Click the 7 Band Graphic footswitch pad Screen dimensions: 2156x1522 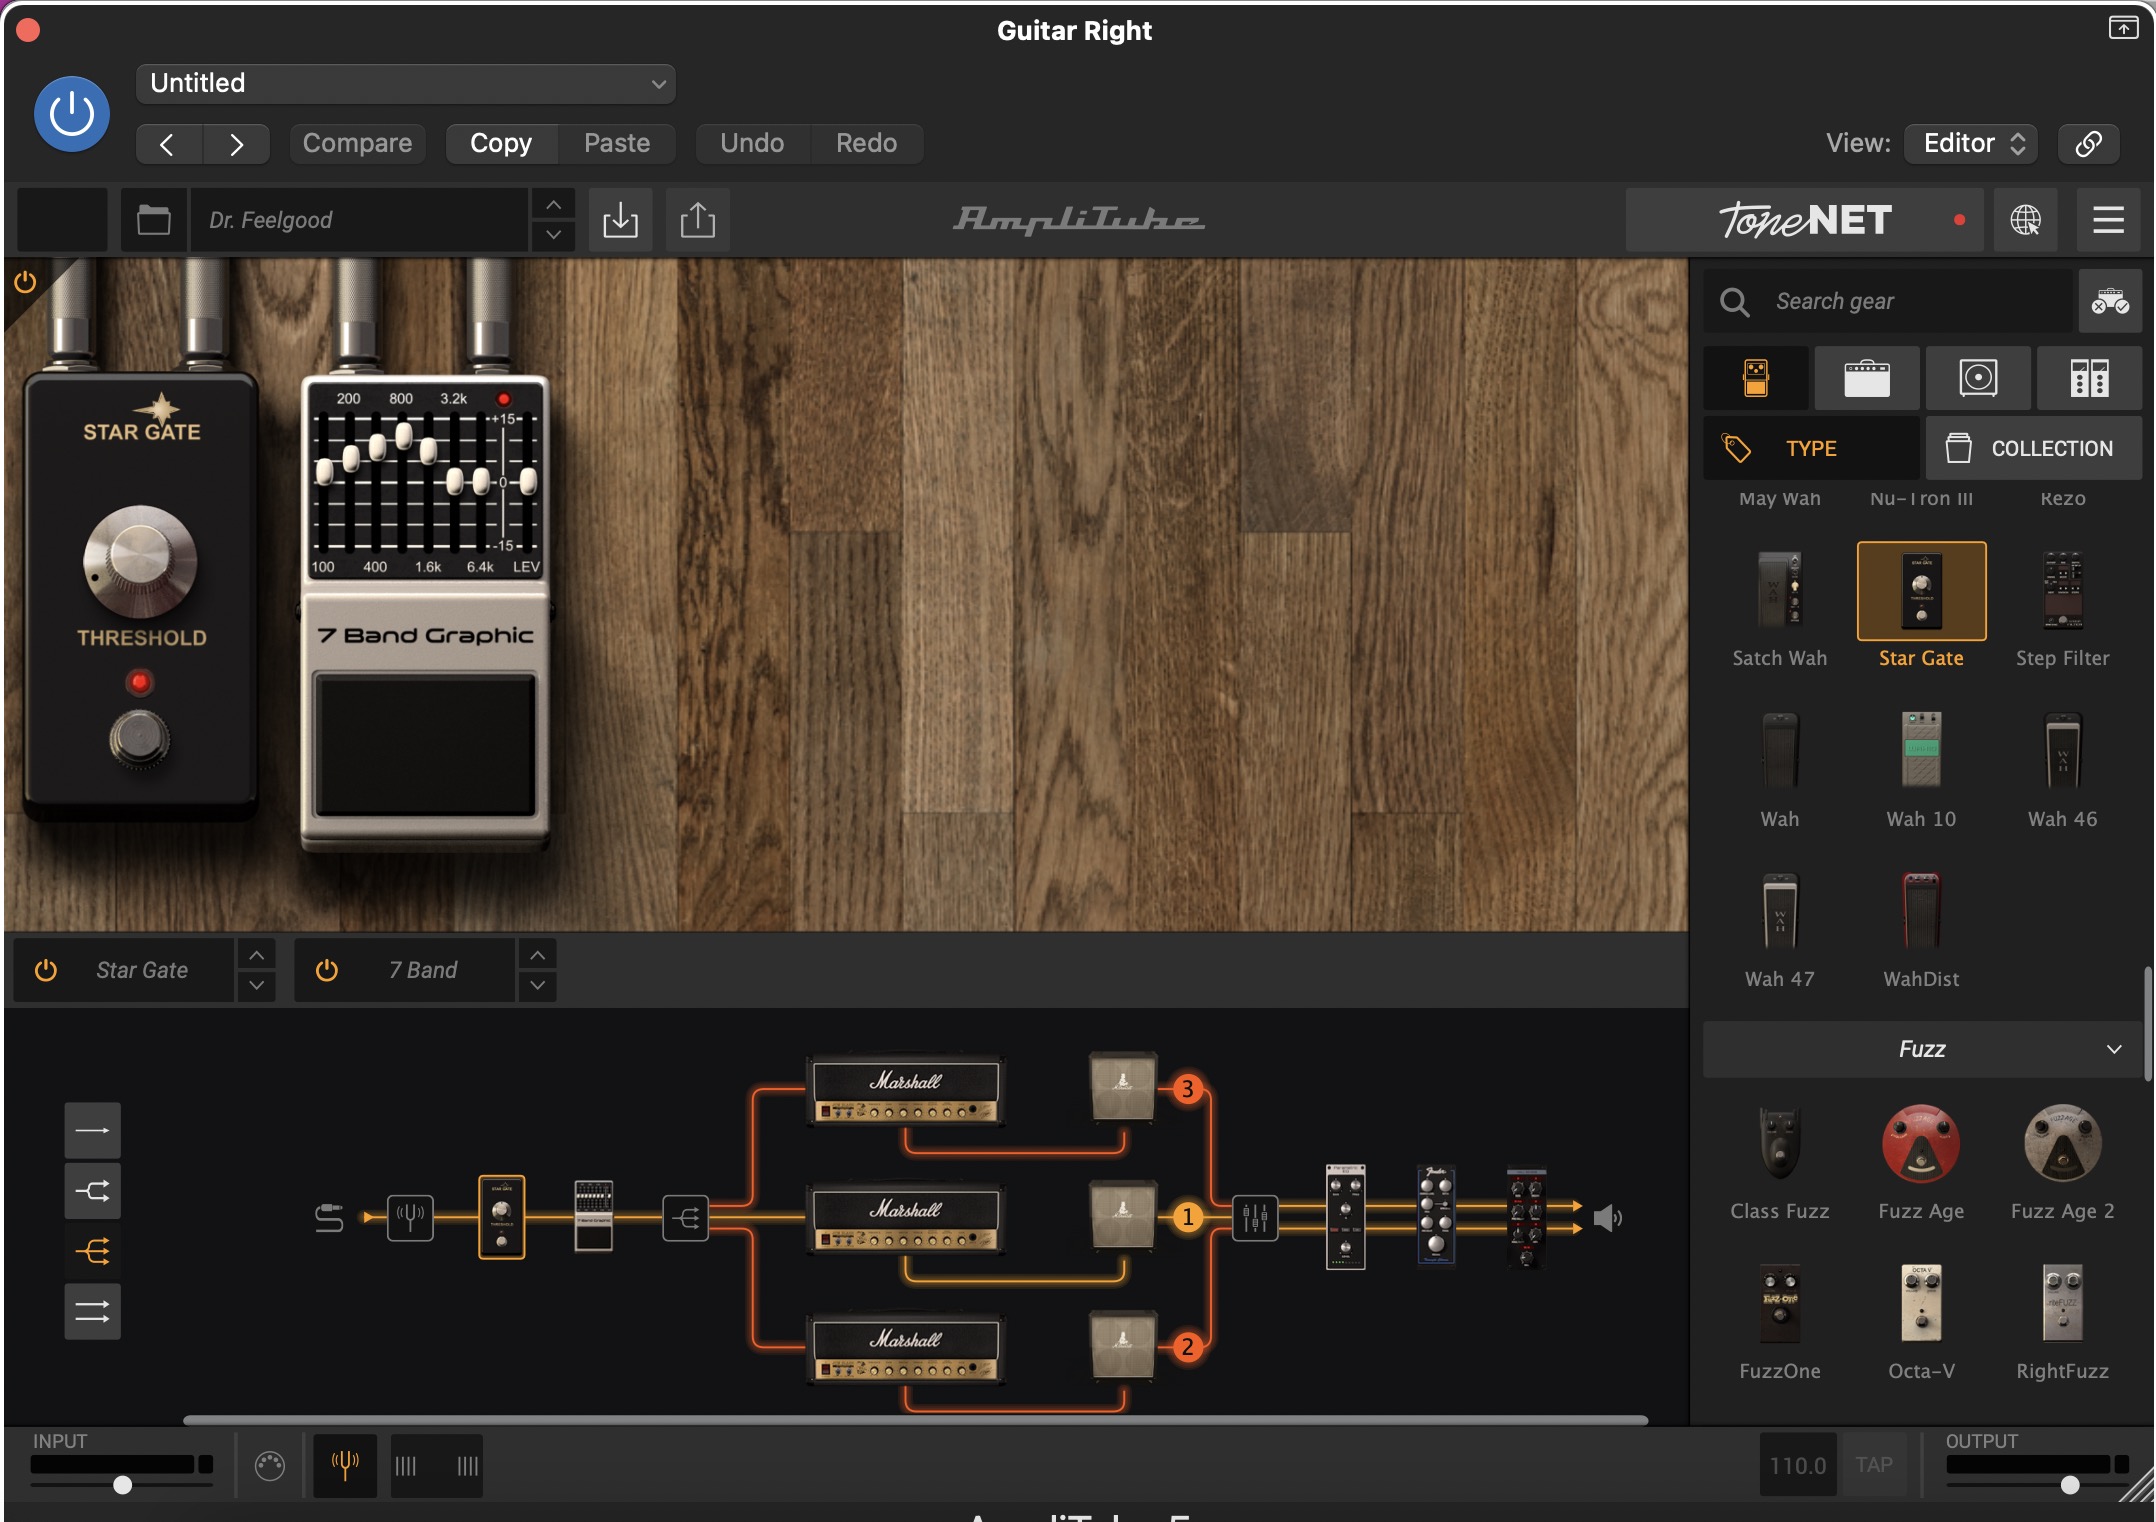[x=425, y=744]
